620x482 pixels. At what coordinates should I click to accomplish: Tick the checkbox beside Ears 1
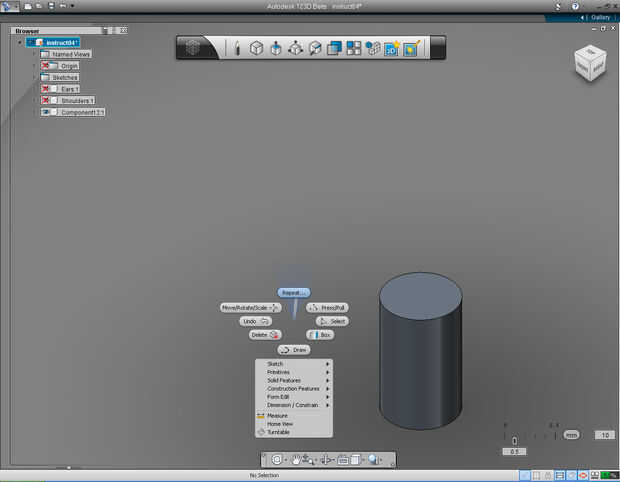(x=54, y=89)
